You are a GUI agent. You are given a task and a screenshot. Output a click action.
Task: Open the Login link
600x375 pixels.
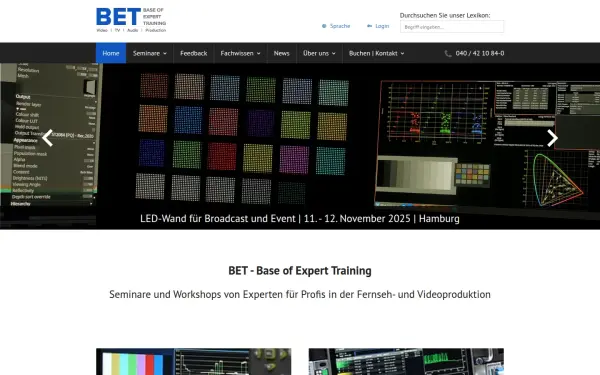pyautogui.click(x=382, y=26)
